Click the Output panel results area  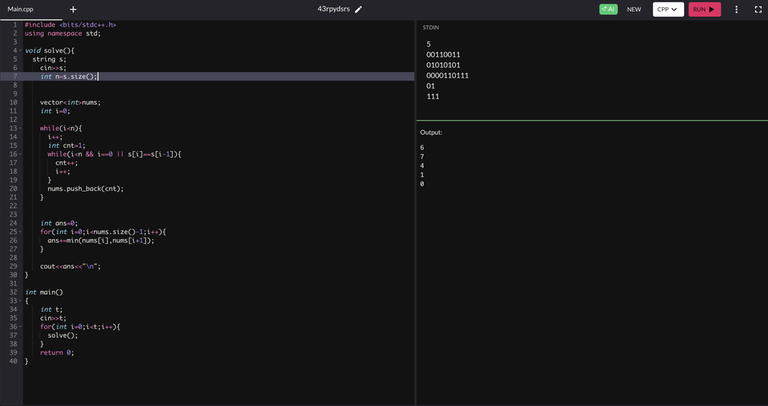pyautogui.click(x=590, y=250)
